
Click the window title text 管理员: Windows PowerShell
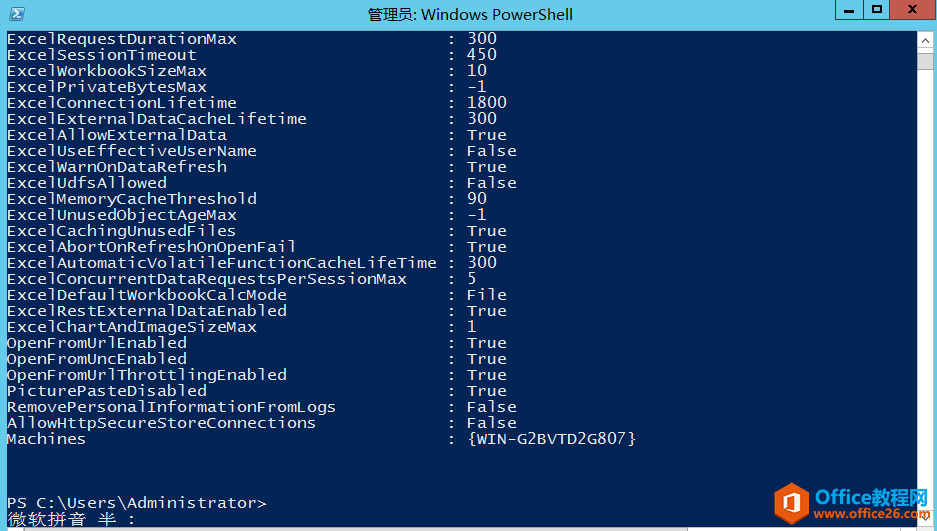pos(470,14)
